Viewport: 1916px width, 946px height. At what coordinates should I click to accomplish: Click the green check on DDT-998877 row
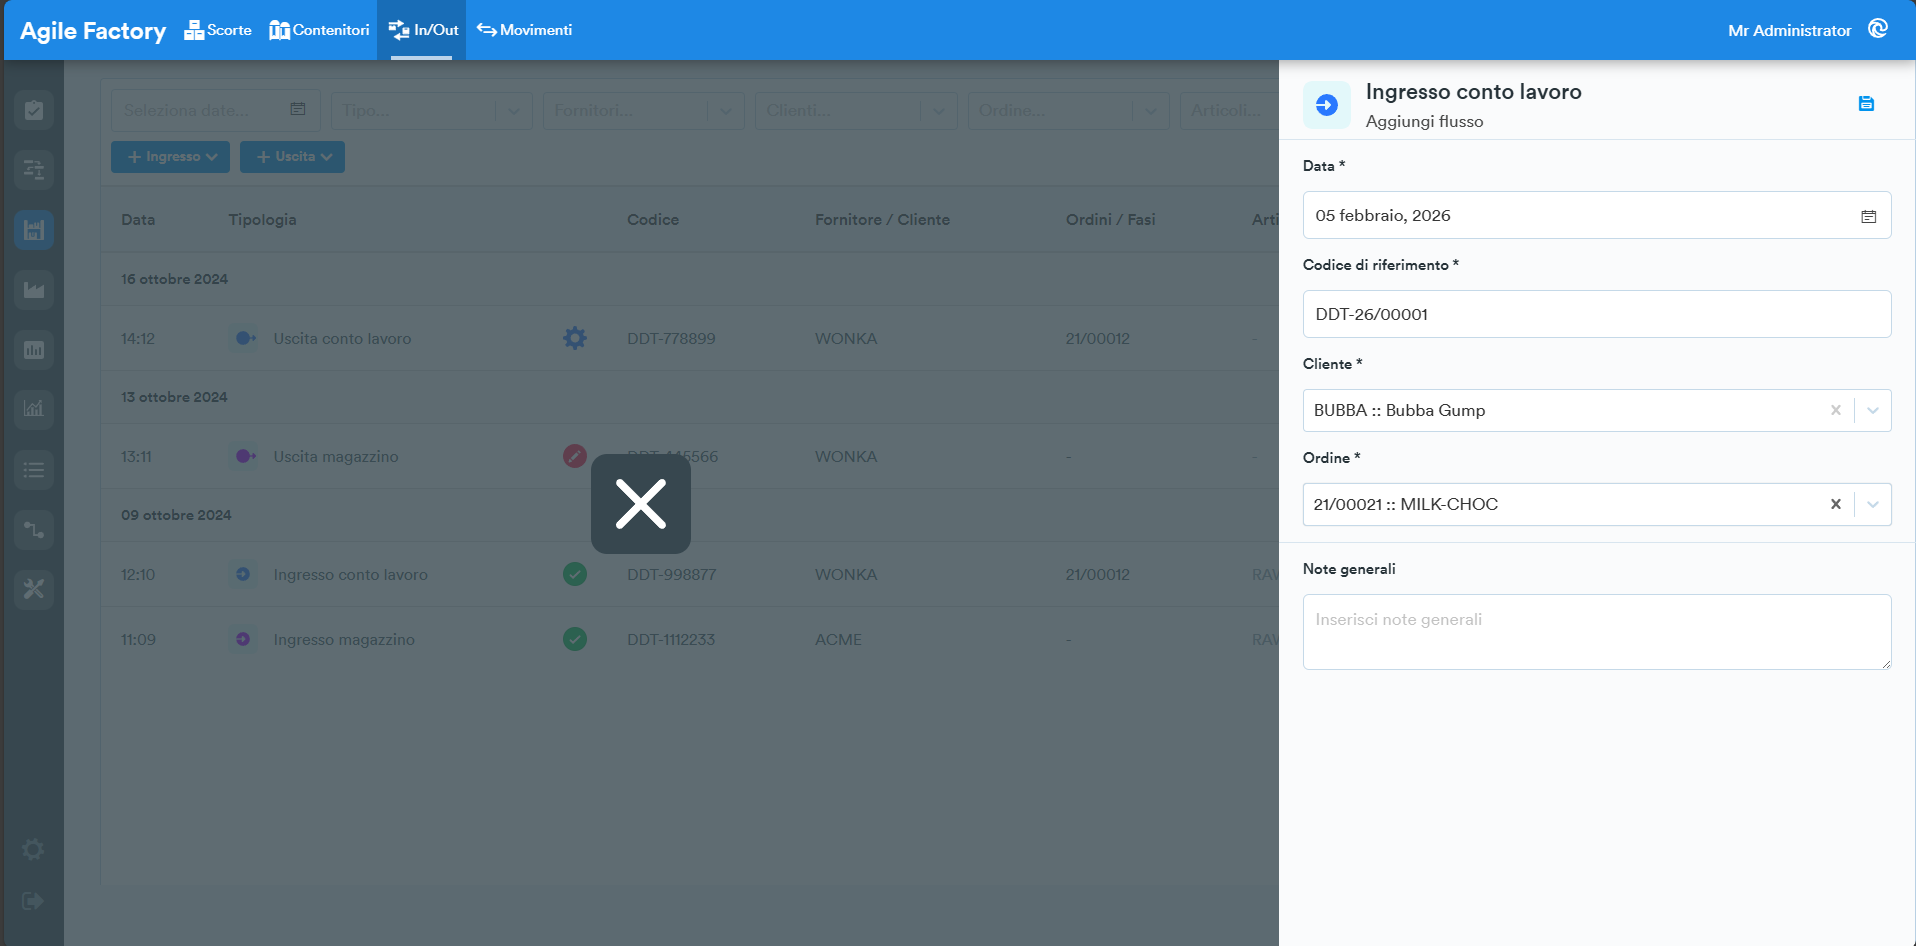[575, 574]
